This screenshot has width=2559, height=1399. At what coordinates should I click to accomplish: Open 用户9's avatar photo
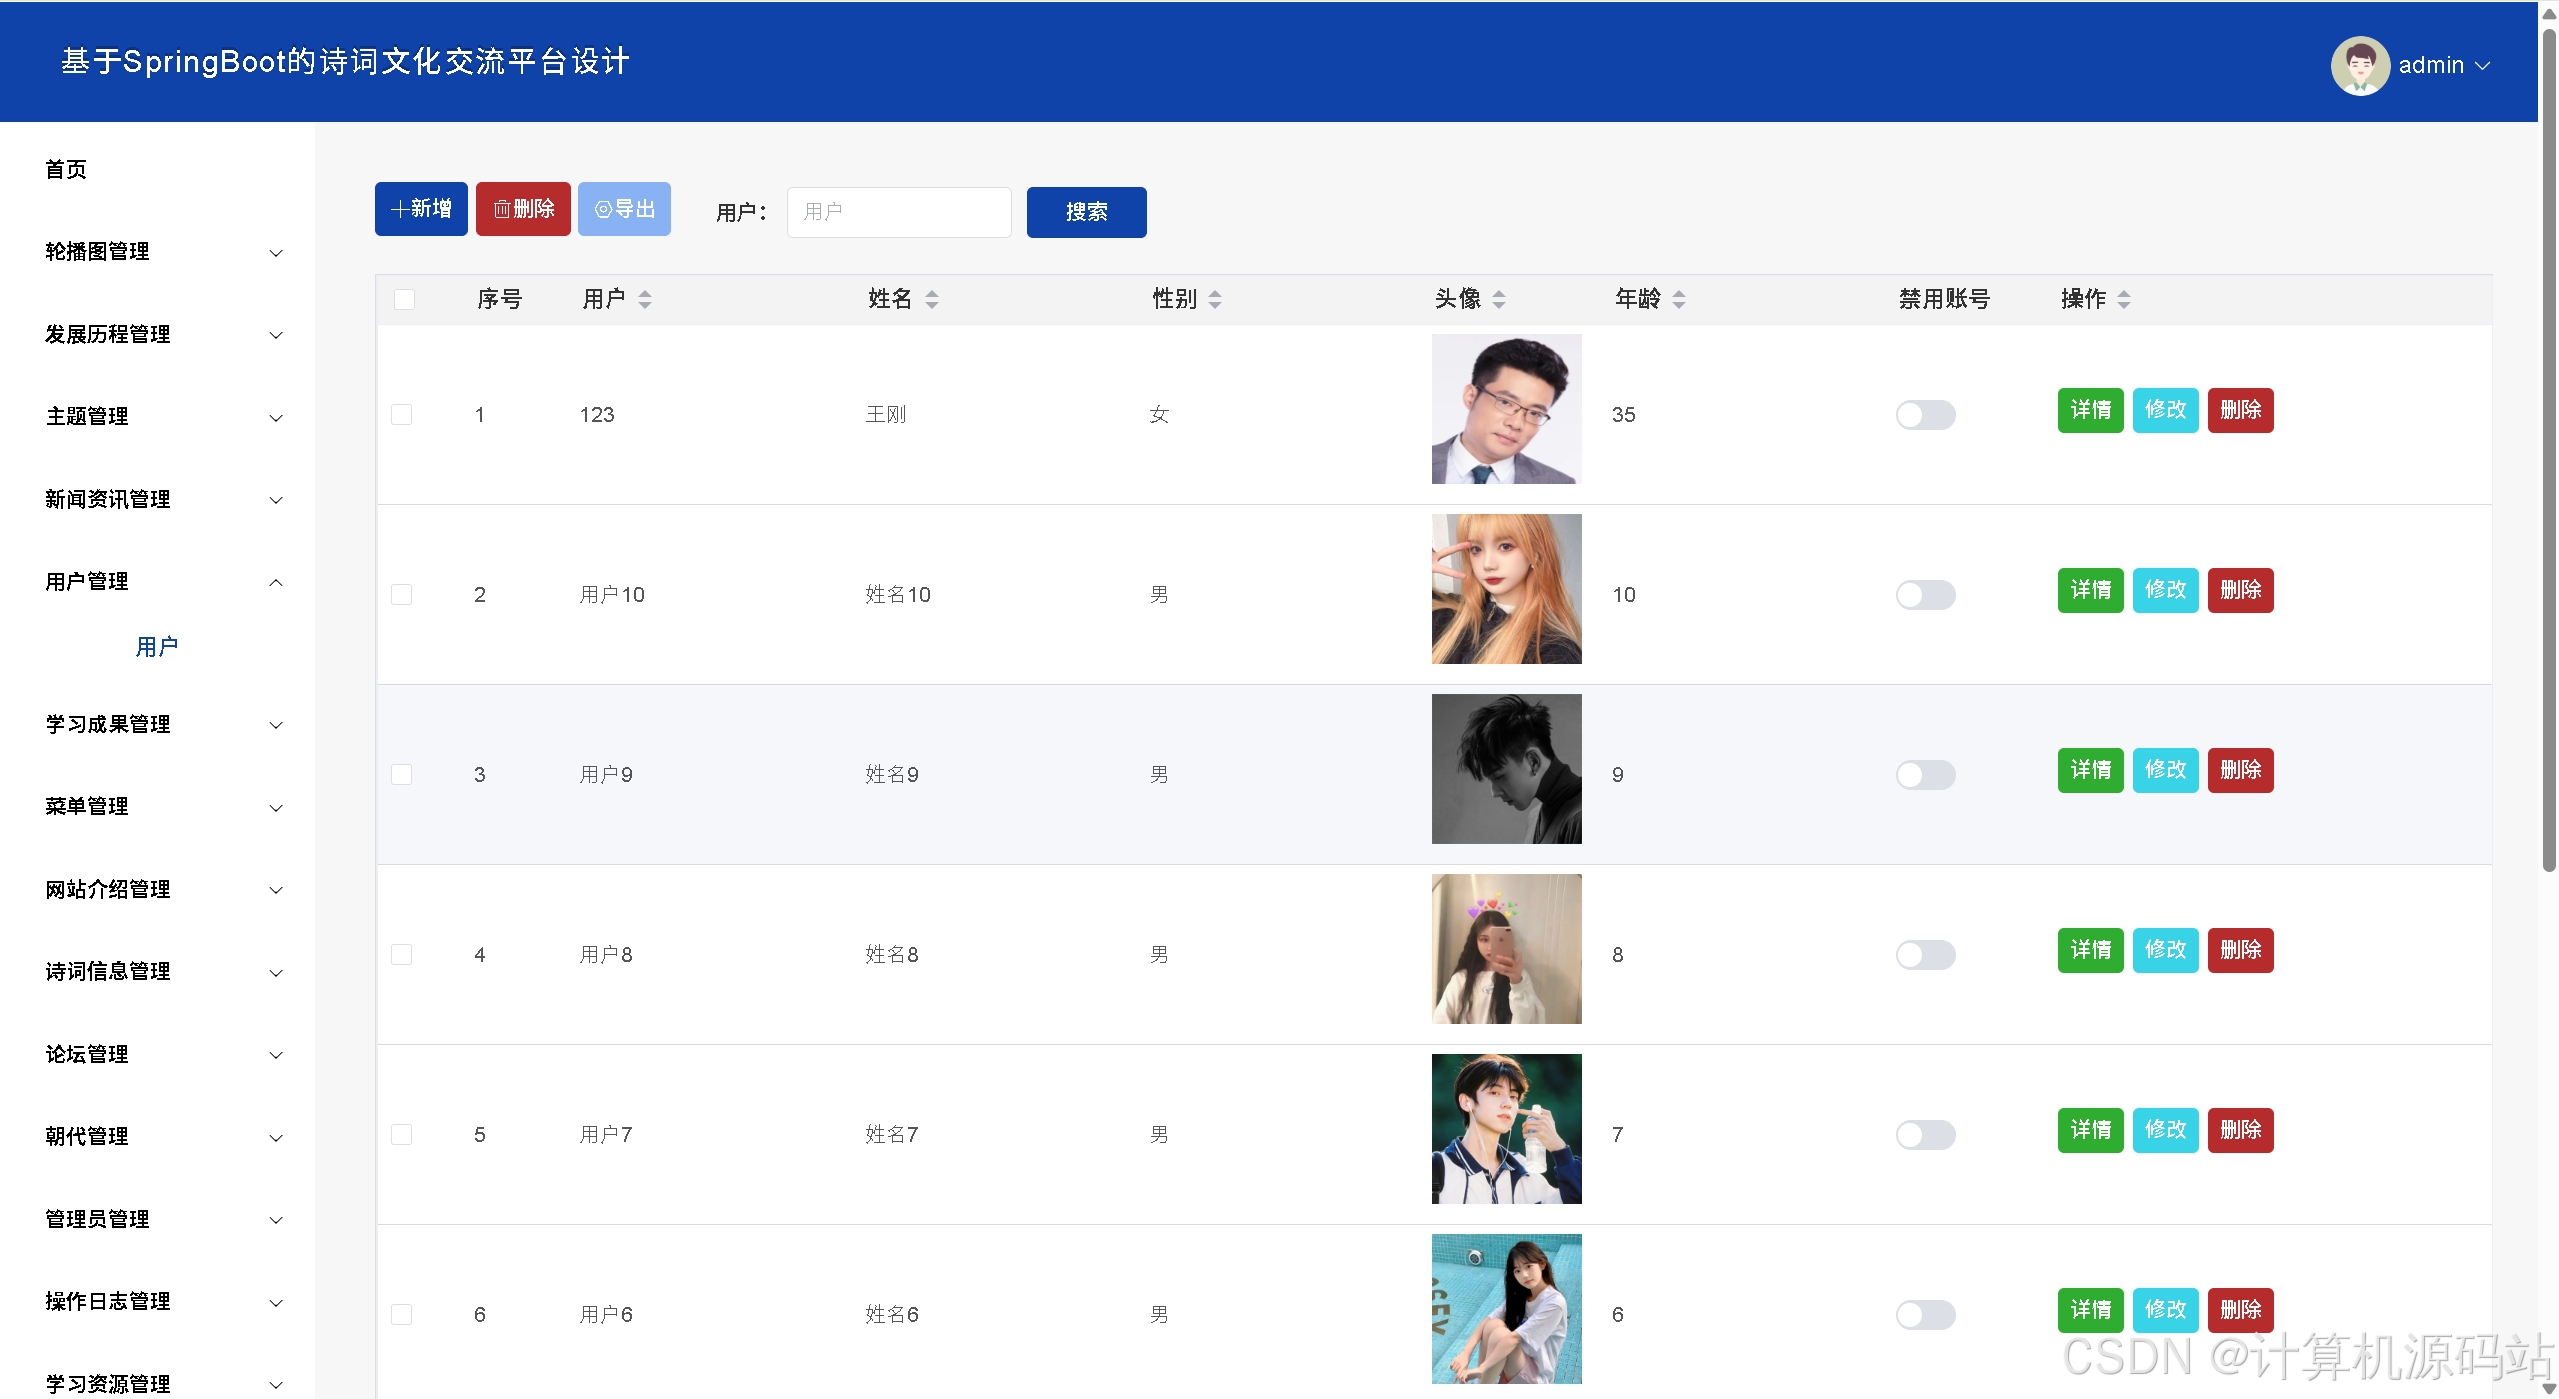(x=1506, y=769)
